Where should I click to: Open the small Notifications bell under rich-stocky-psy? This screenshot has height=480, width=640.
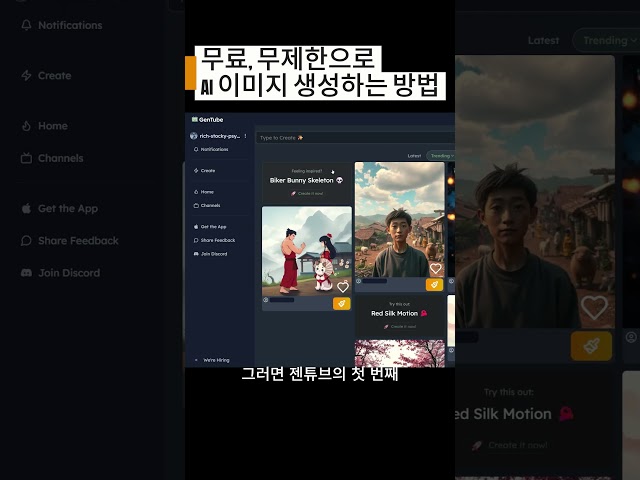tap(196, 149)
